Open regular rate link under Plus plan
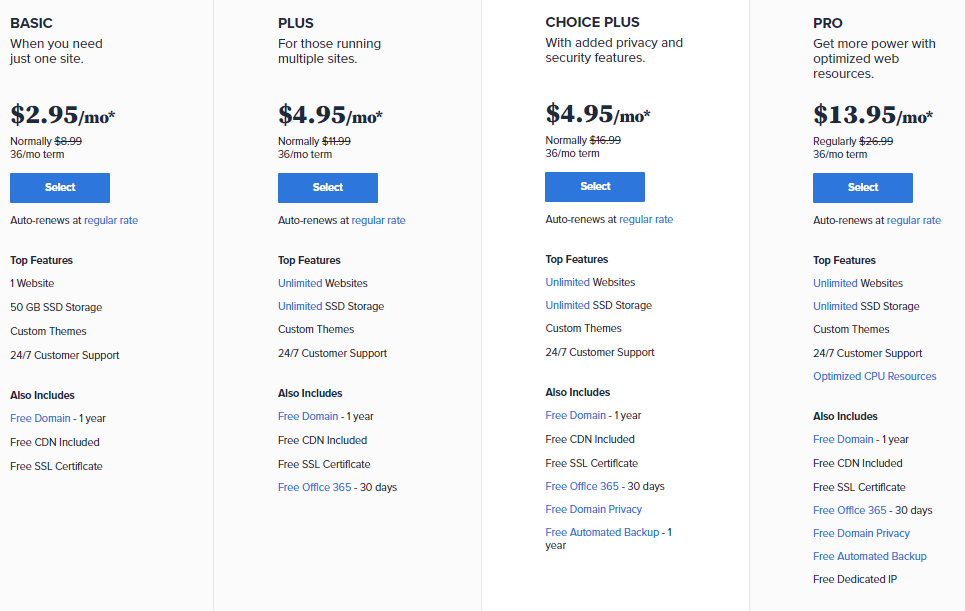 point(378,220)
